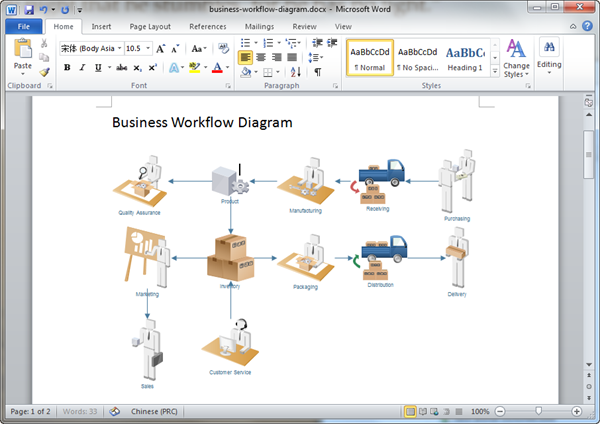This screenshot has height=424, width=600.
Task: Apply the Heading 1 style
Action: (465, 58)
